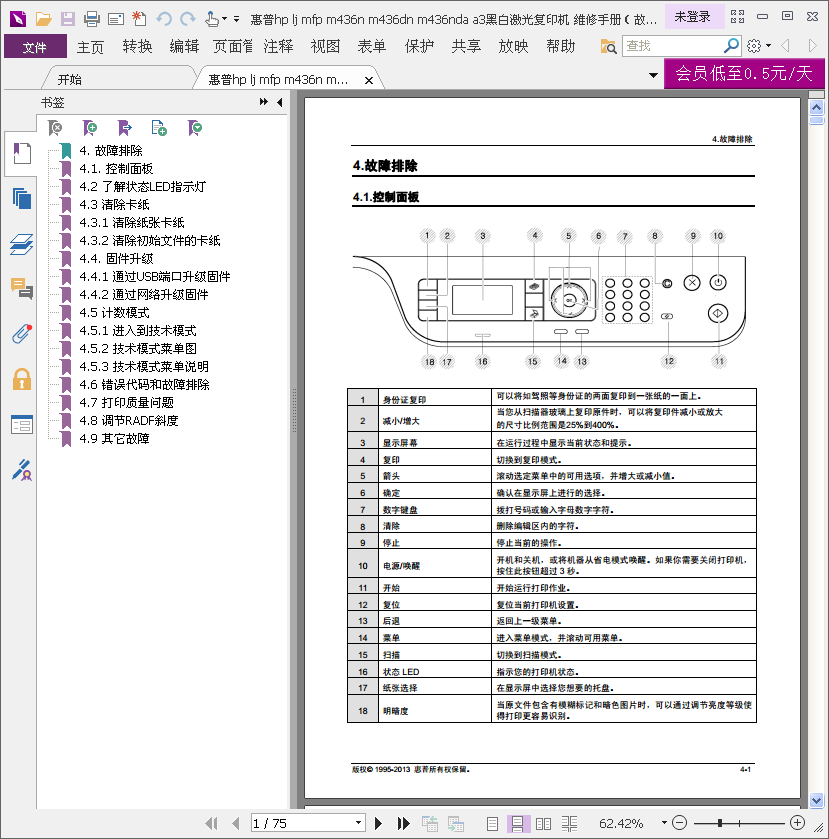Expand the bookmark panel options arrows
The width and height of the screenshot is (829, 839).
(264, 102)
